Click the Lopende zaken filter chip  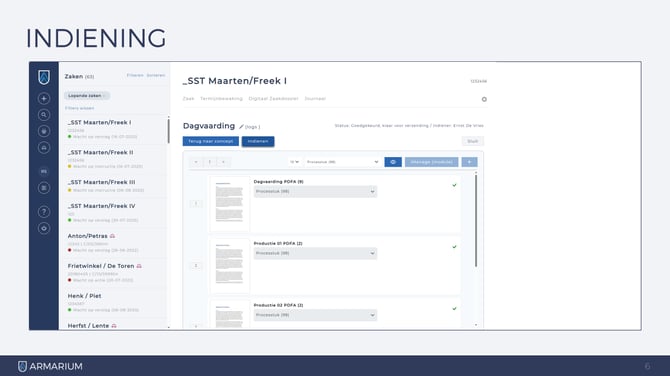(x=87, y=96)
